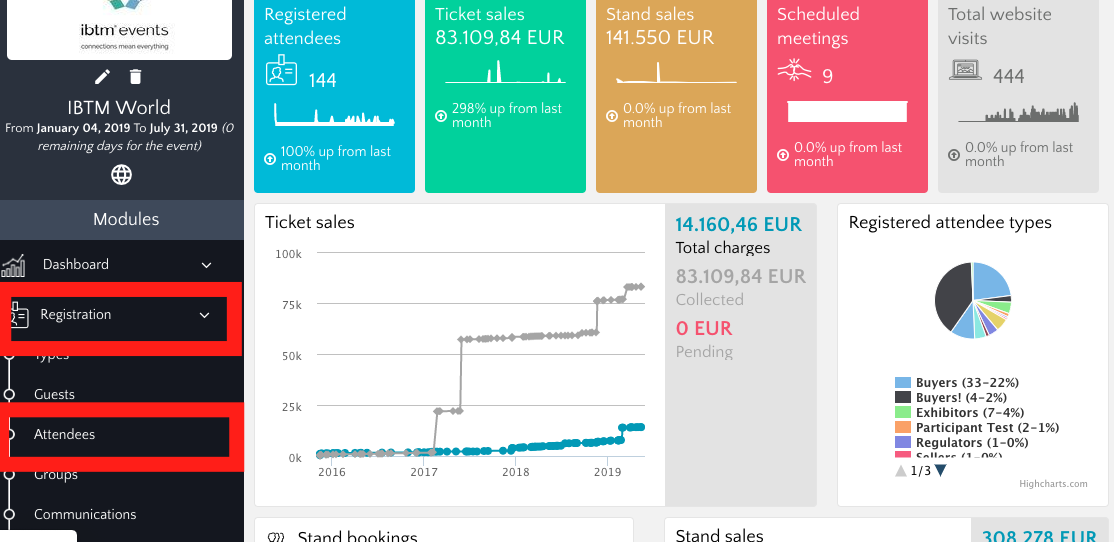The width and height of the screenshot is (1114, 542).
Task: Collapse the Registration module chevron
Action: click(205, 315)
